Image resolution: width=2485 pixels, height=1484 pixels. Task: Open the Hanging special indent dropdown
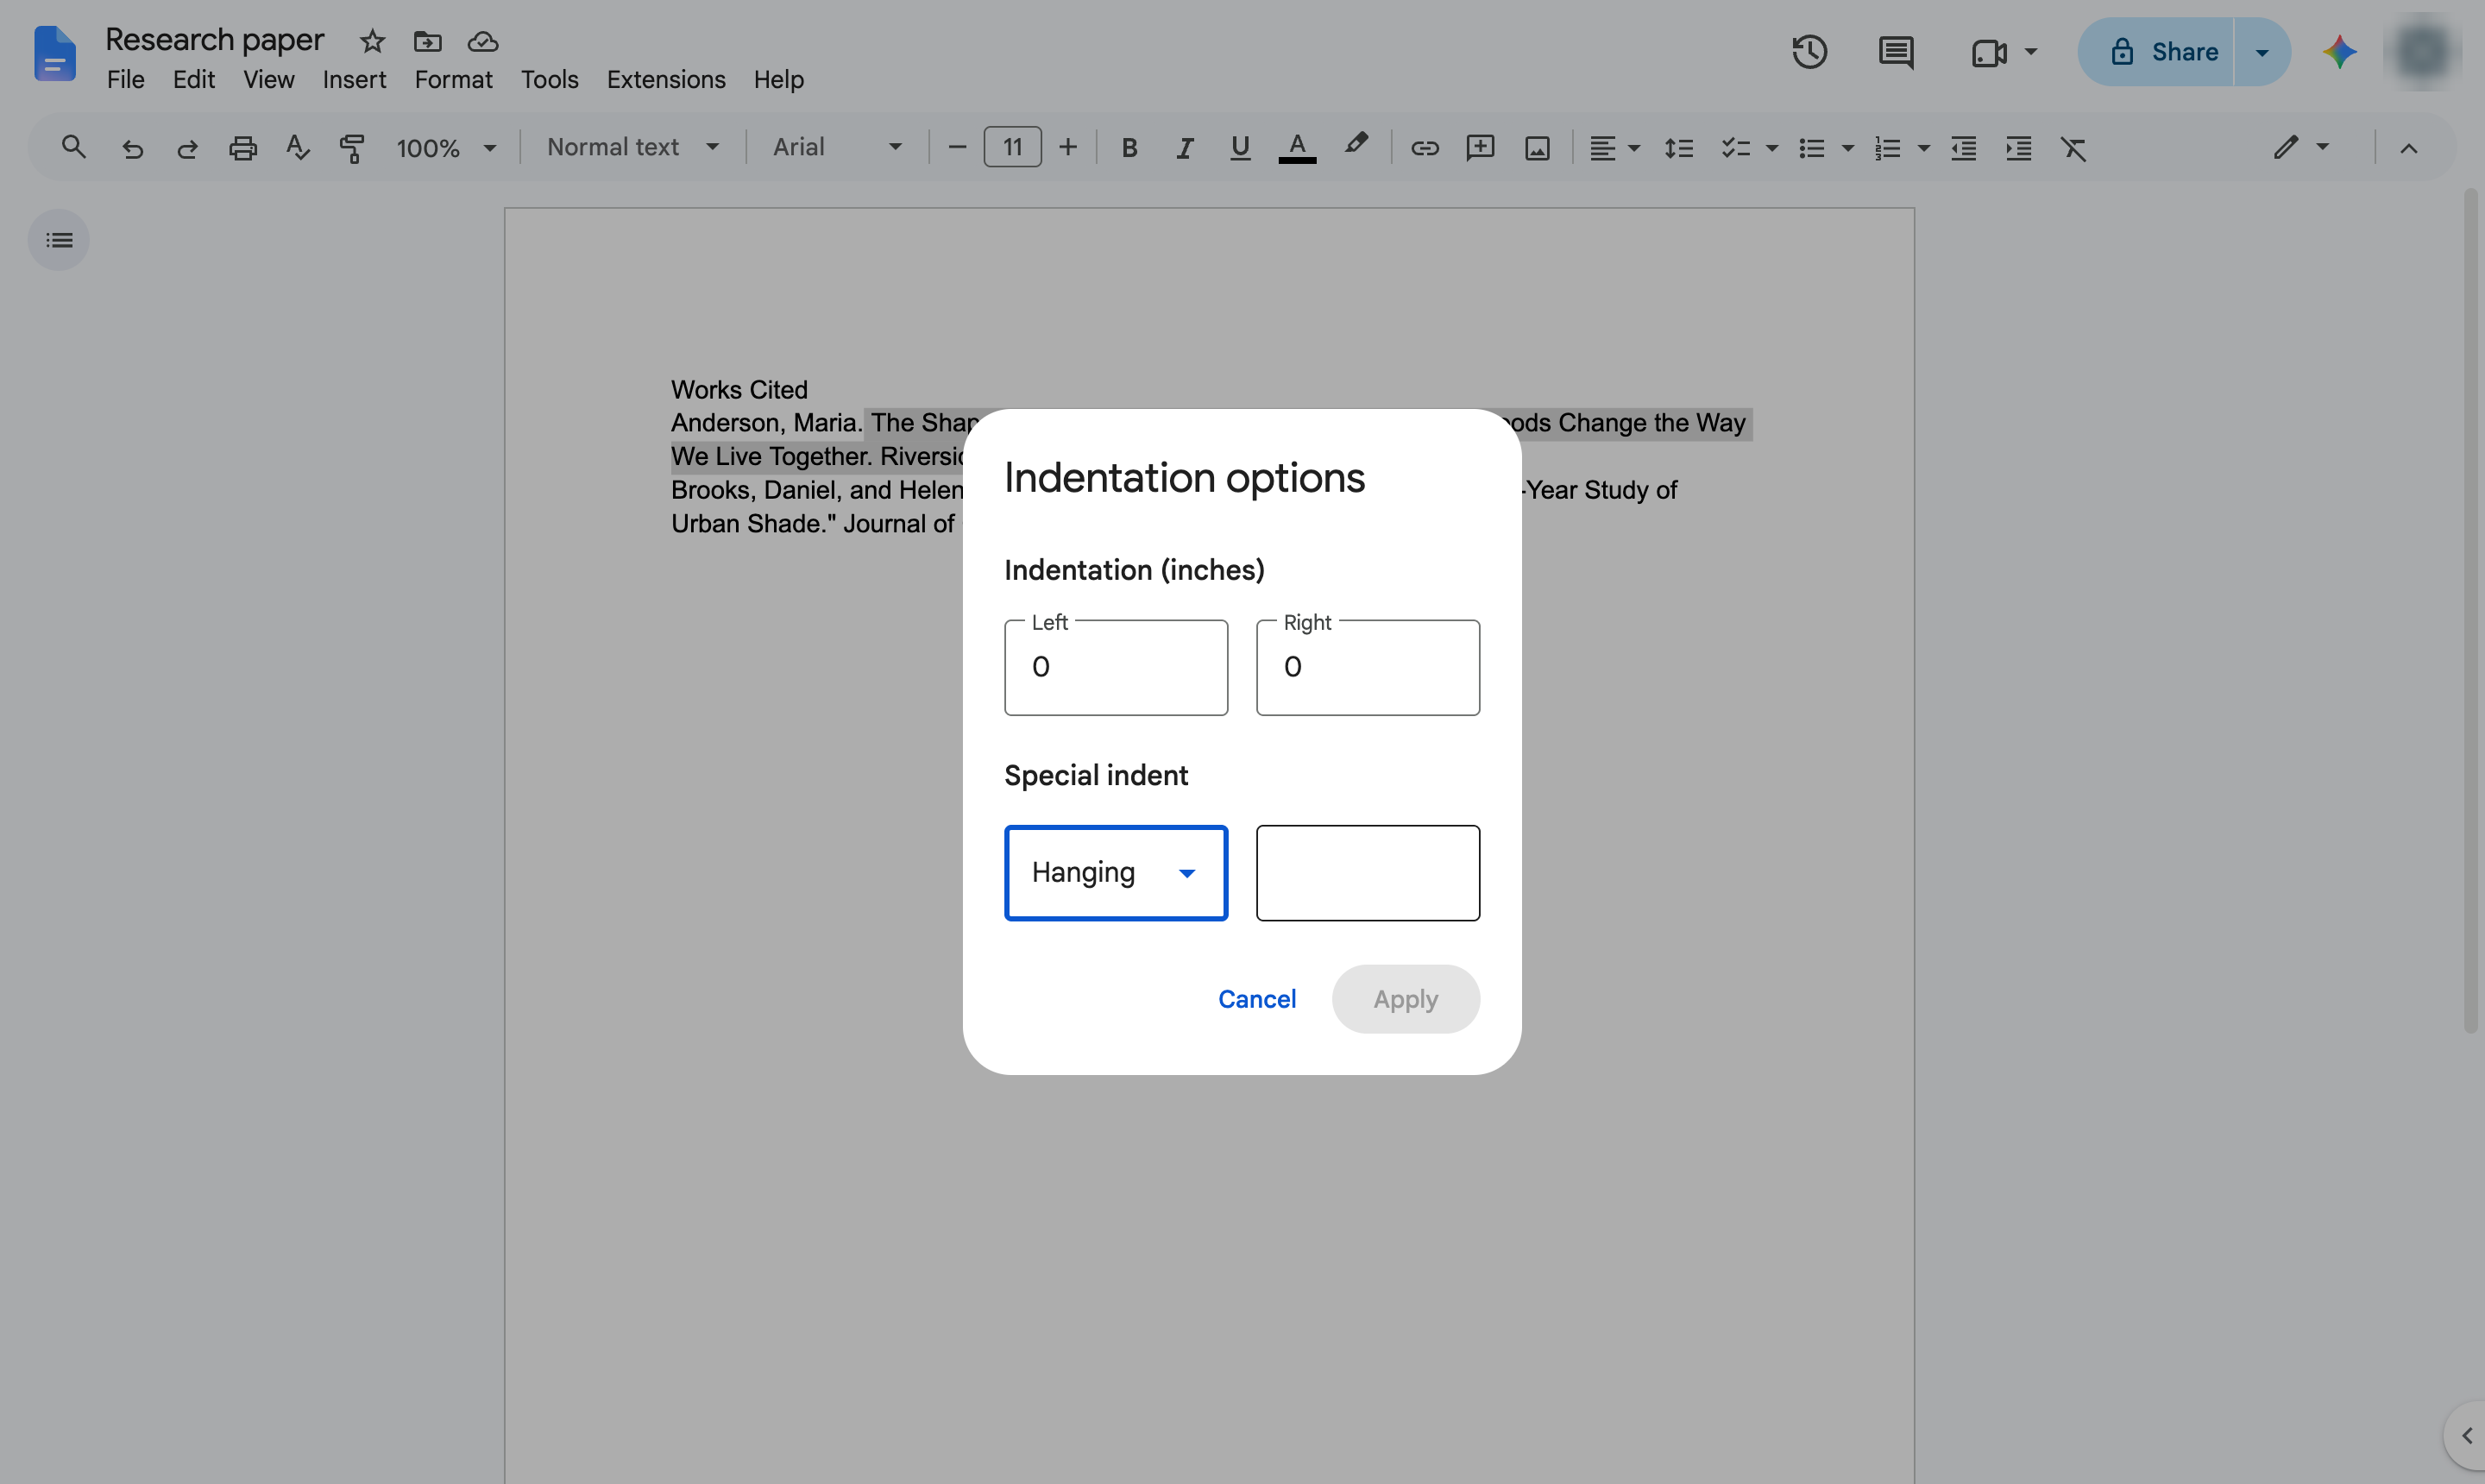[1116, 873]
